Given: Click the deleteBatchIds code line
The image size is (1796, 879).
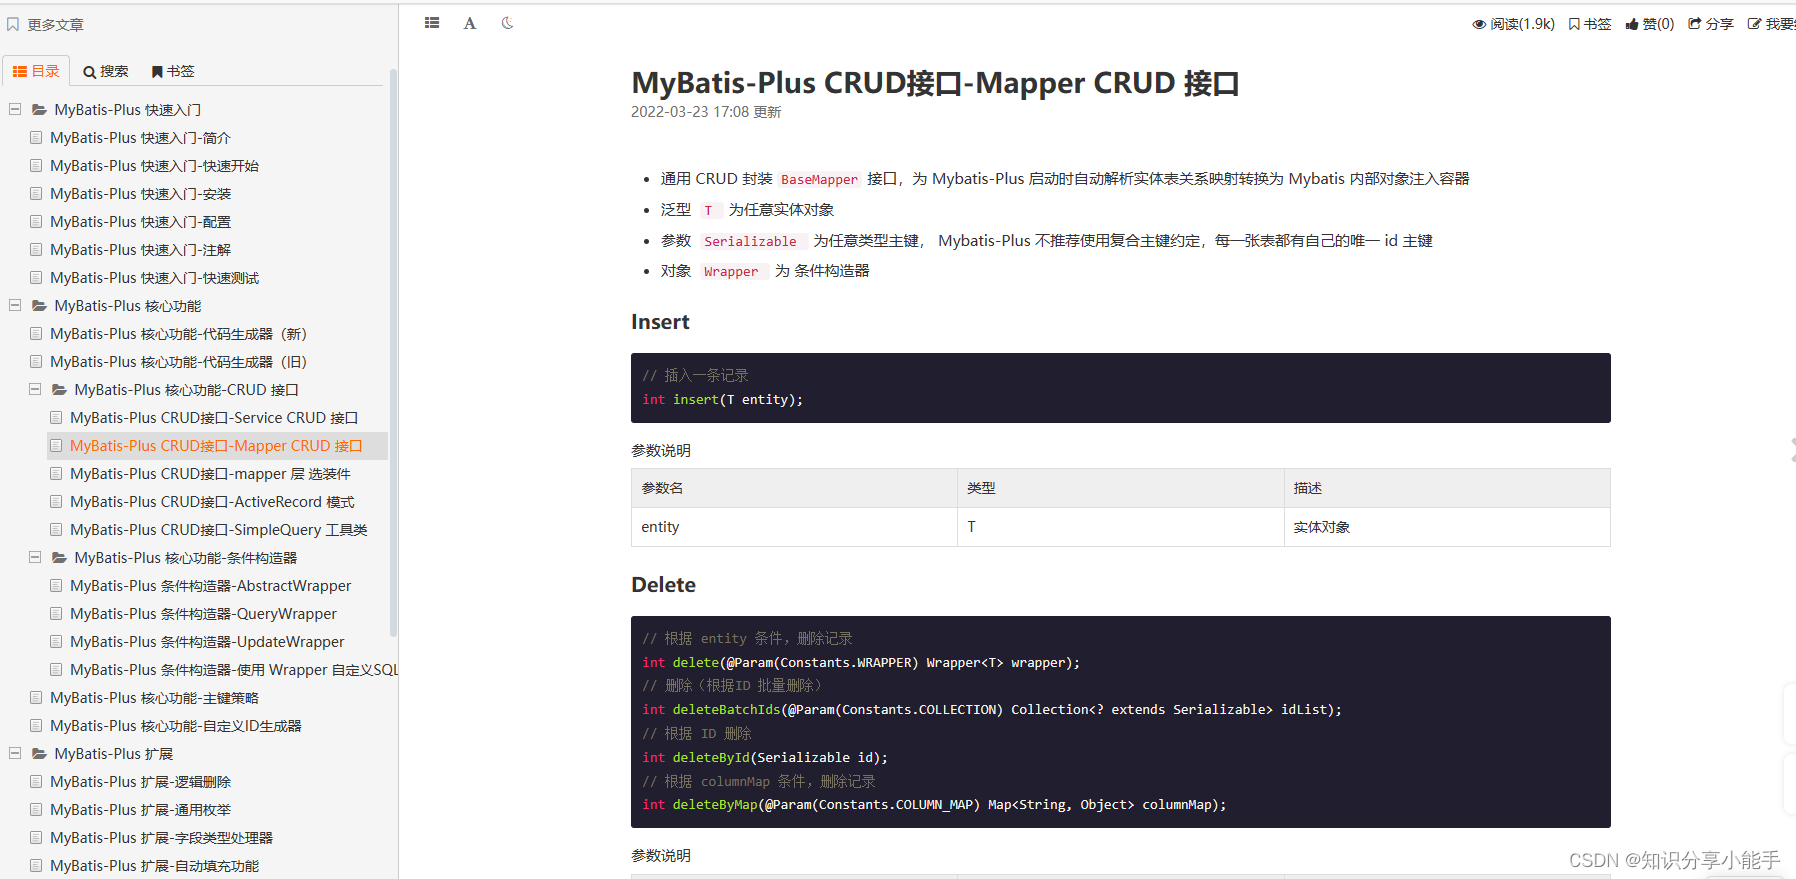Looking at the screenshot, I should [992, 709].
